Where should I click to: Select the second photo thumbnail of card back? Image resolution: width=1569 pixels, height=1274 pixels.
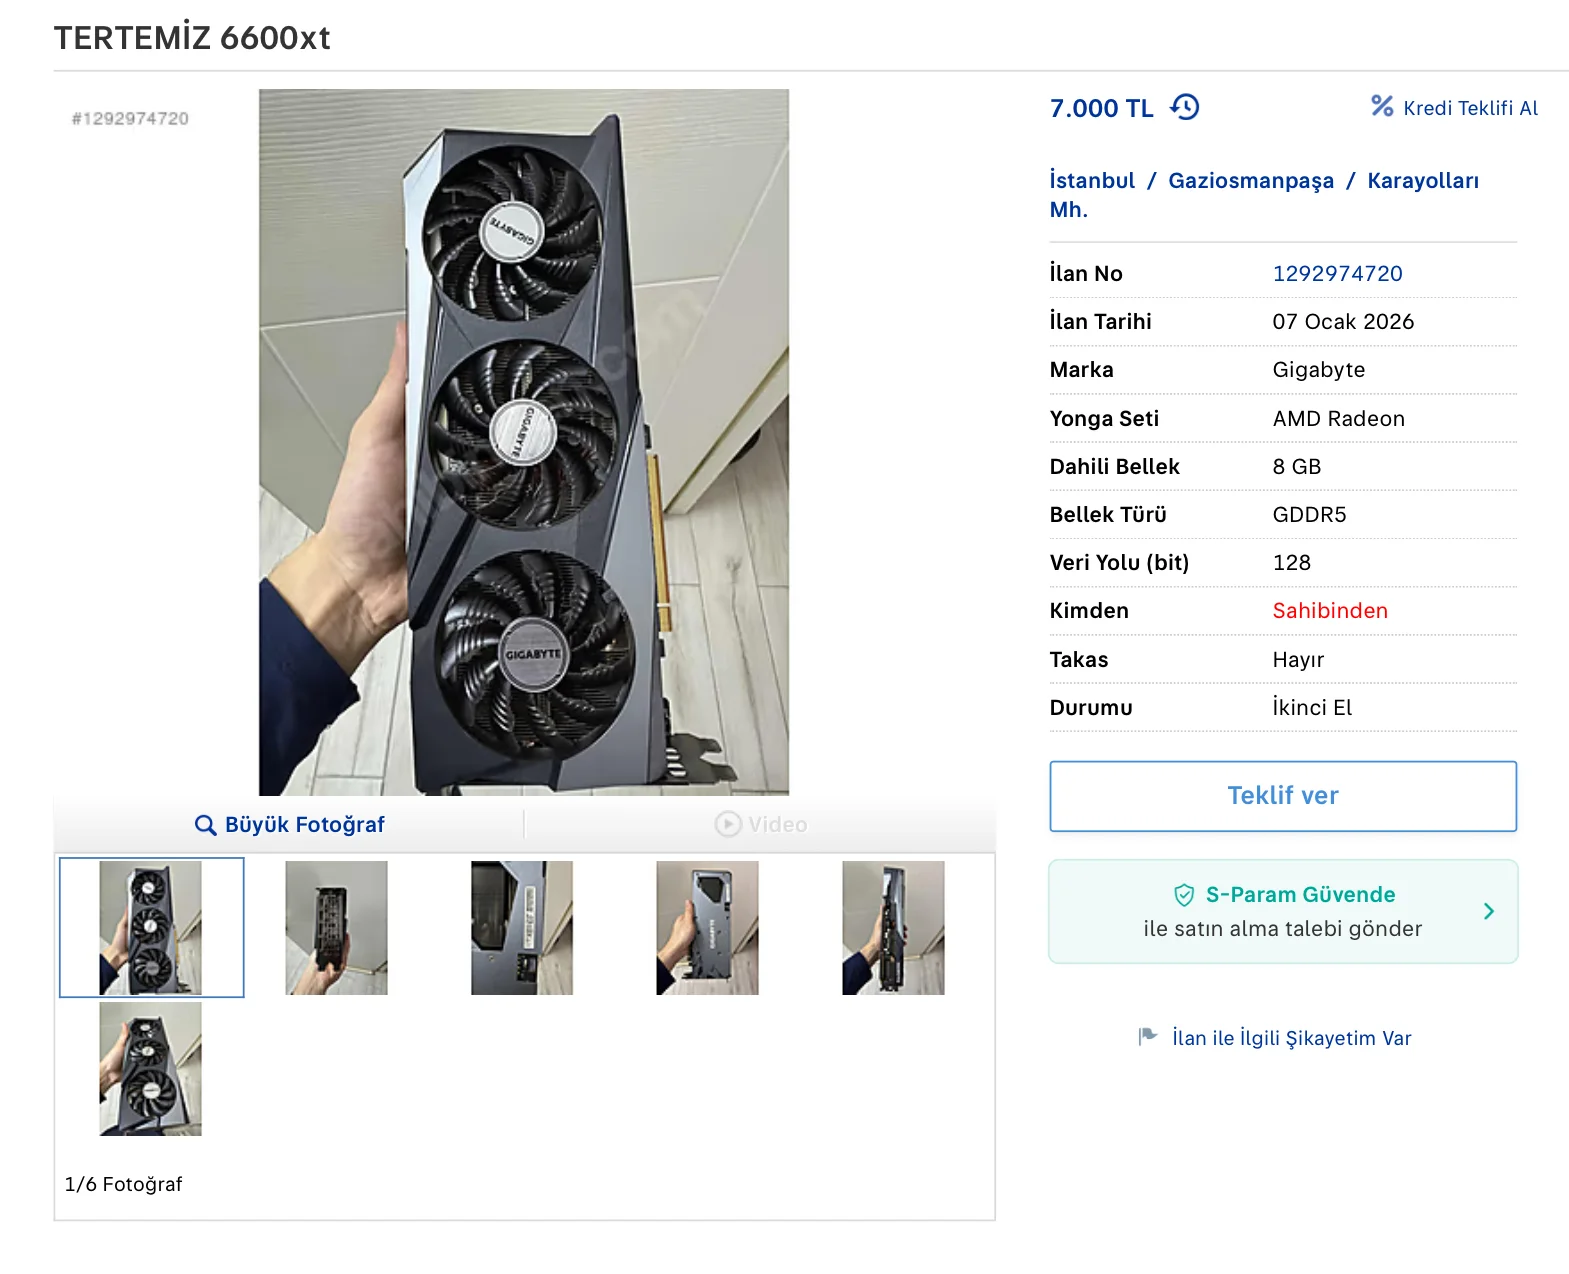click(x=336, y=928)
